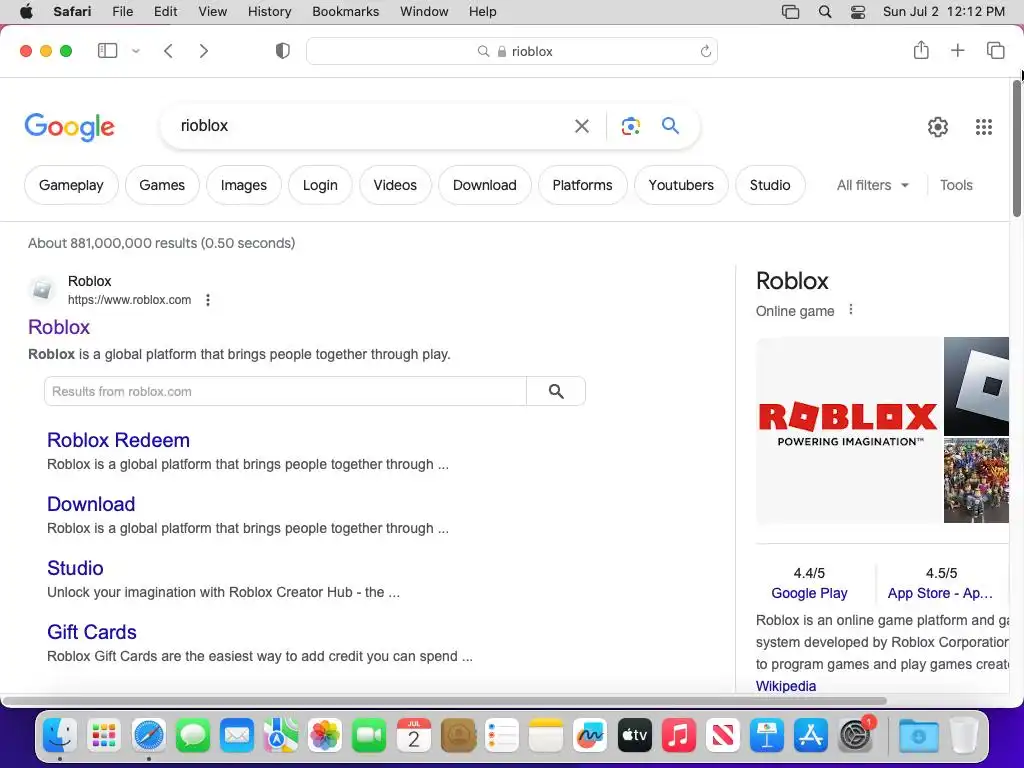Open App Store from the Dock
This screenshot has width=1024, height=768.
tap(810, 736)
